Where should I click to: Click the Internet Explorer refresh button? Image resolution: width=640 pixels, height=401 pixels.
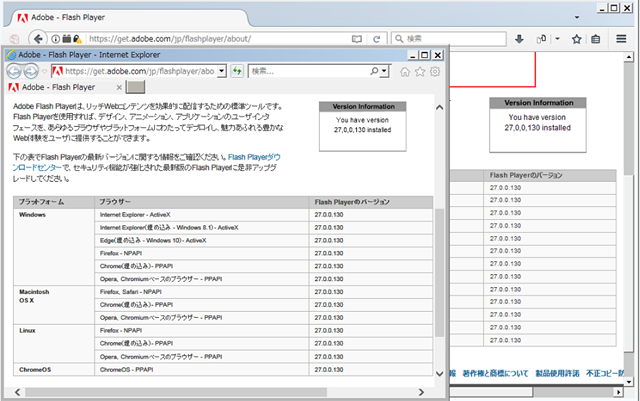pyautogui.click(x=237, y=71)
